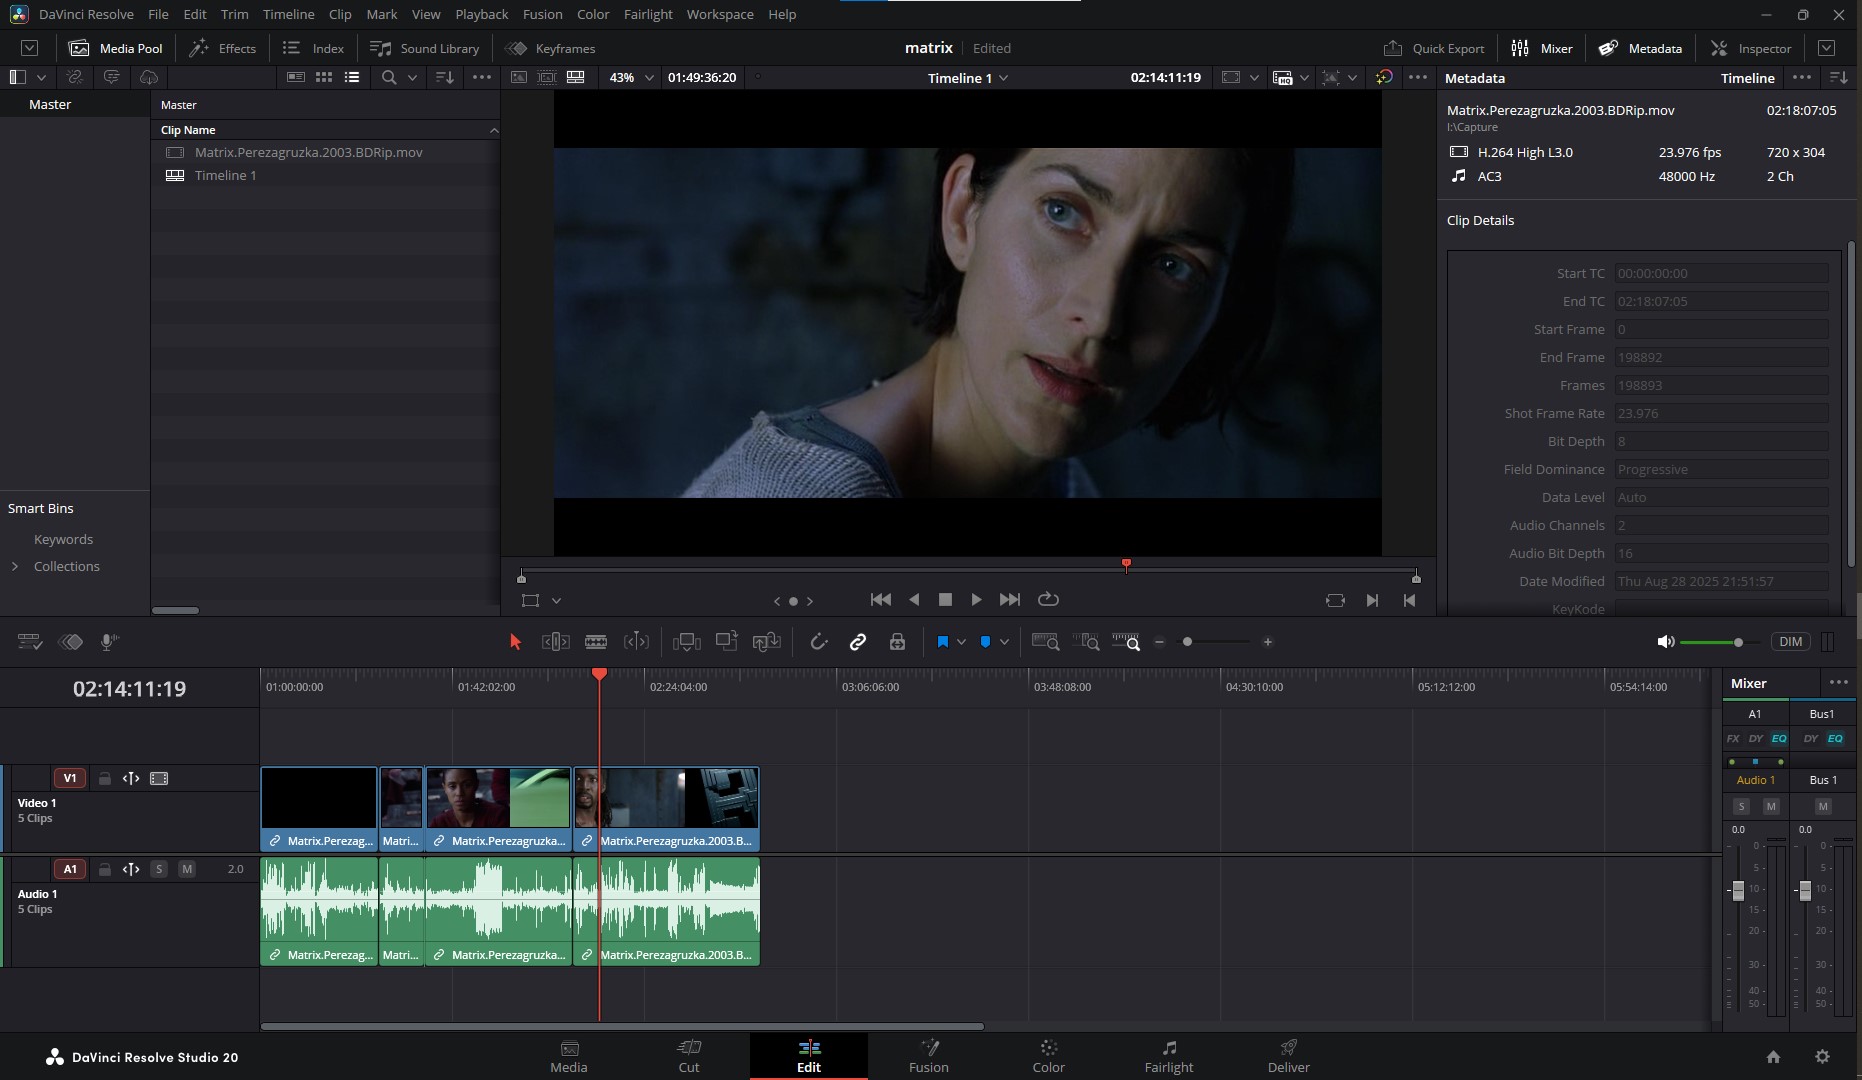This screenshot has height=1080, width=1862.
Task: Add a blue marker at playhead
Action: 985,642
